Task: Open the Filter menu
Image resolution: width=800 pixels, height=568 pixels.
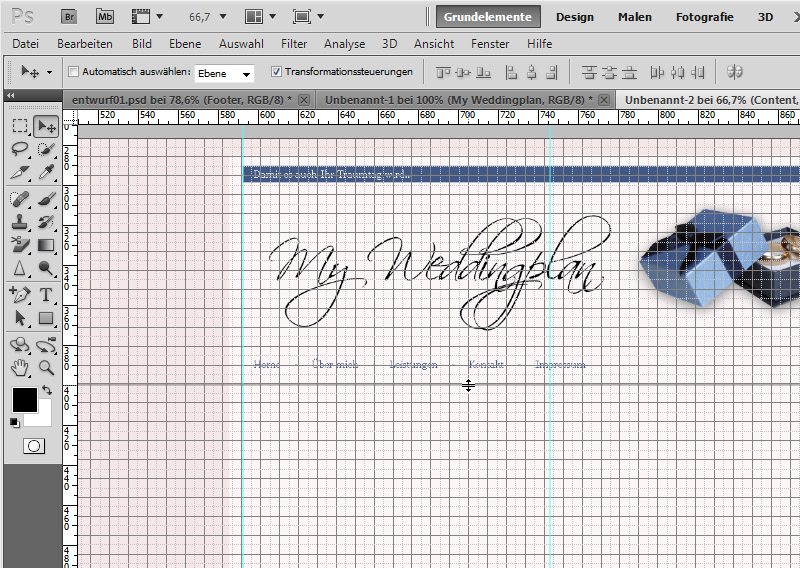Action: tap(294, 44)
